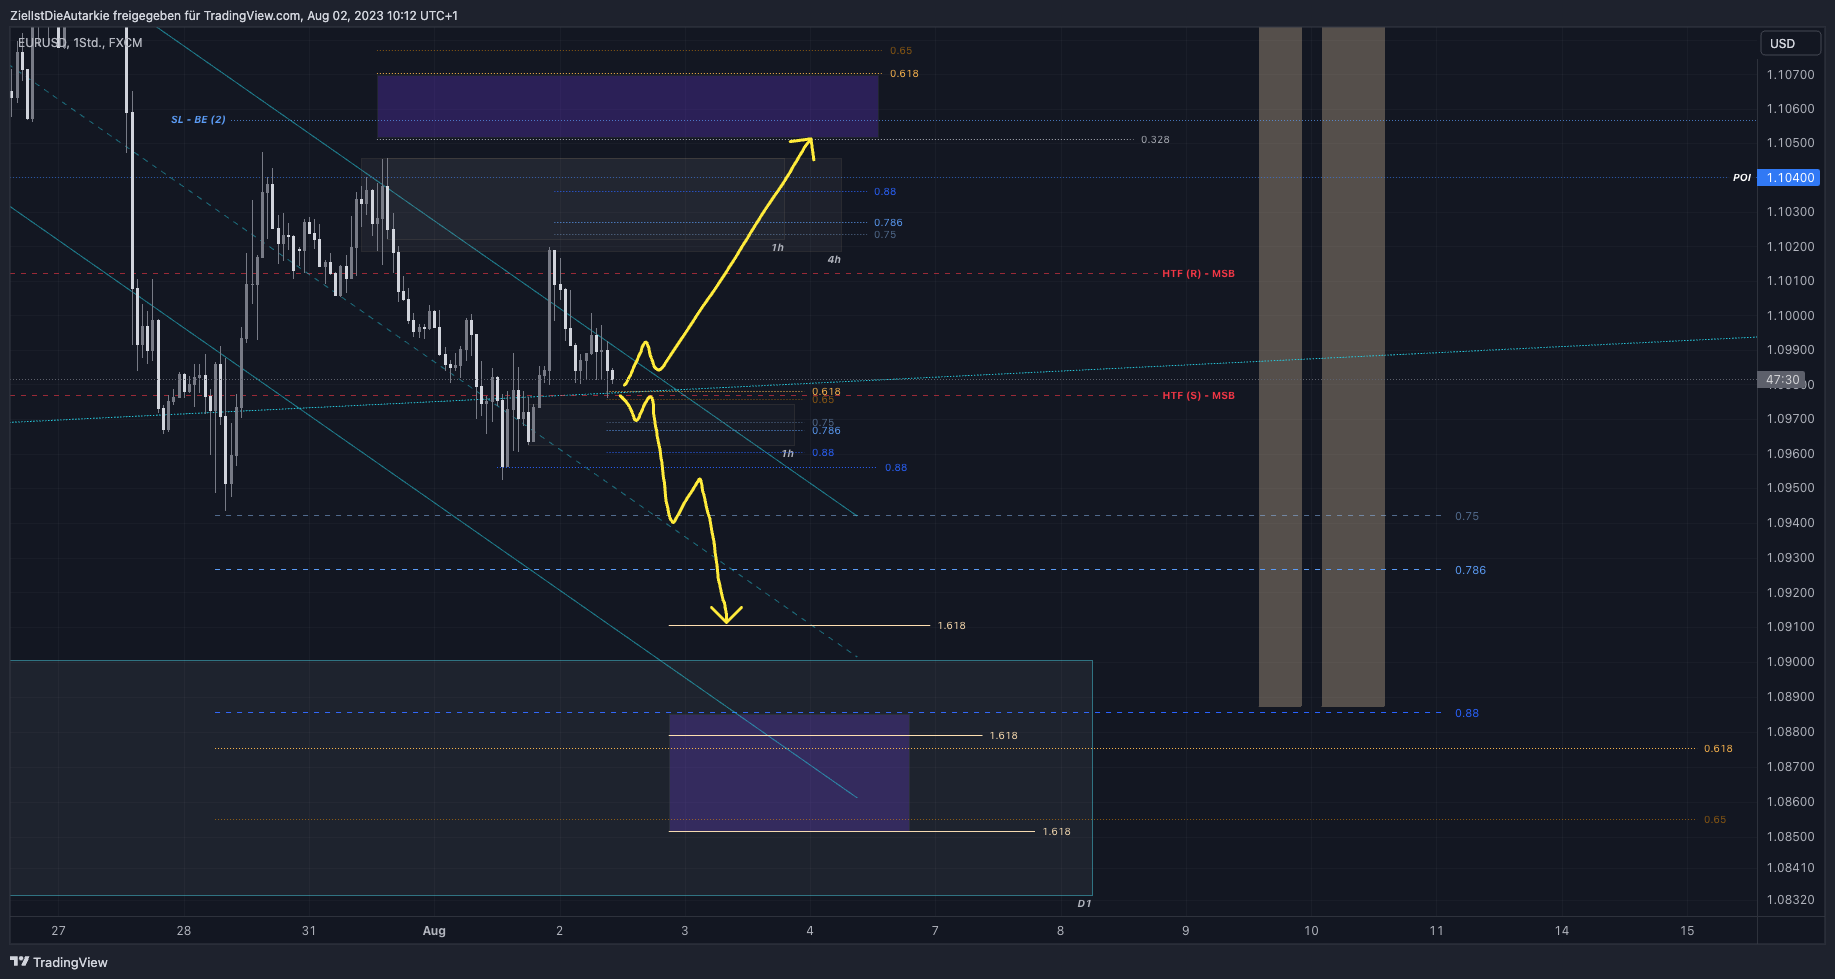Click the '28' date on the time axis
Viewport: 1835px width, 979px height.
pos(184,931)
